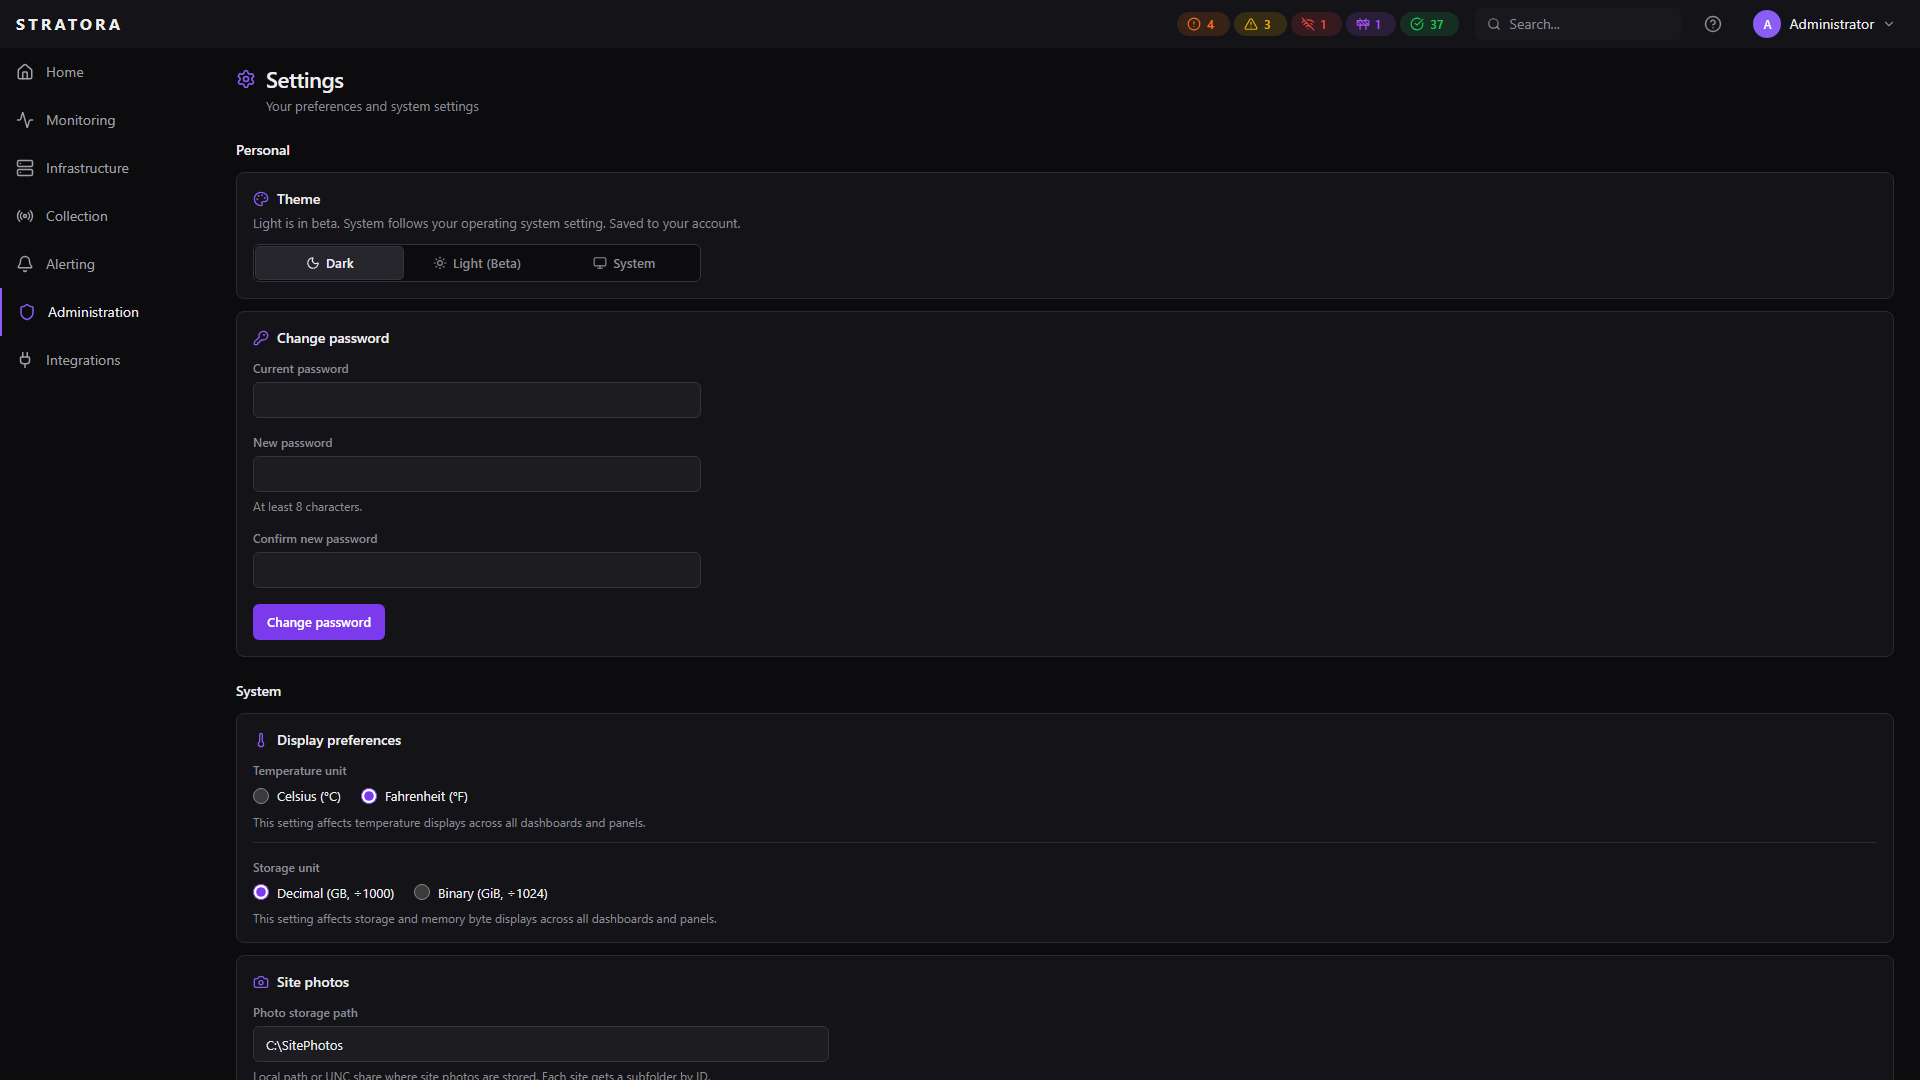Viewport: 1920px width, 1080px height.
Task: Click the search magnifier icon
Action: point(1494,24)
